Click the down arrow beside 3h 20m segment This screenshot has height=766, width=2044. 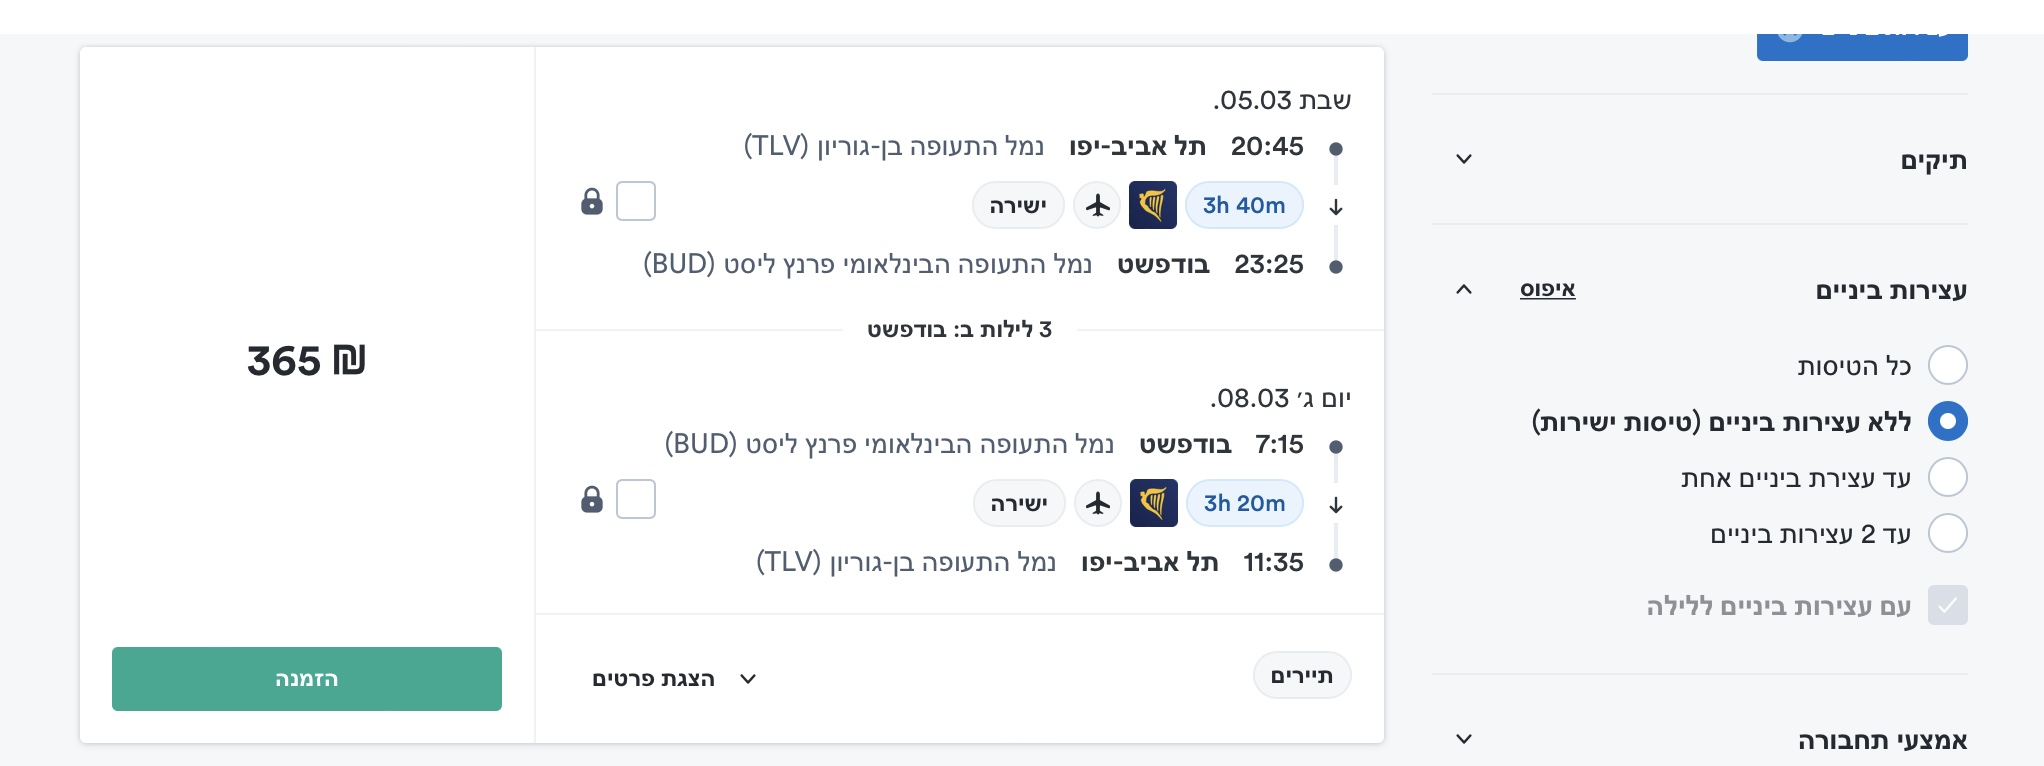point(1336,506)
